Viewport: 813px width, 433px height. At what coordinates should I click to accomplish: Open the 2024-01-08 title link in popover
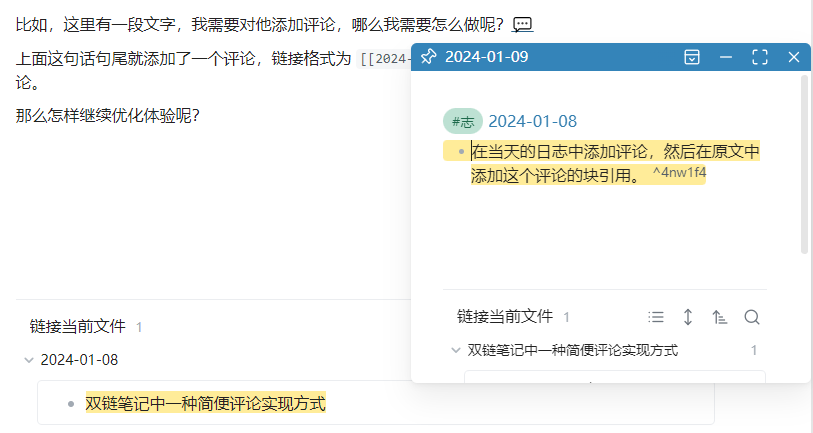(x=532, y=122)
